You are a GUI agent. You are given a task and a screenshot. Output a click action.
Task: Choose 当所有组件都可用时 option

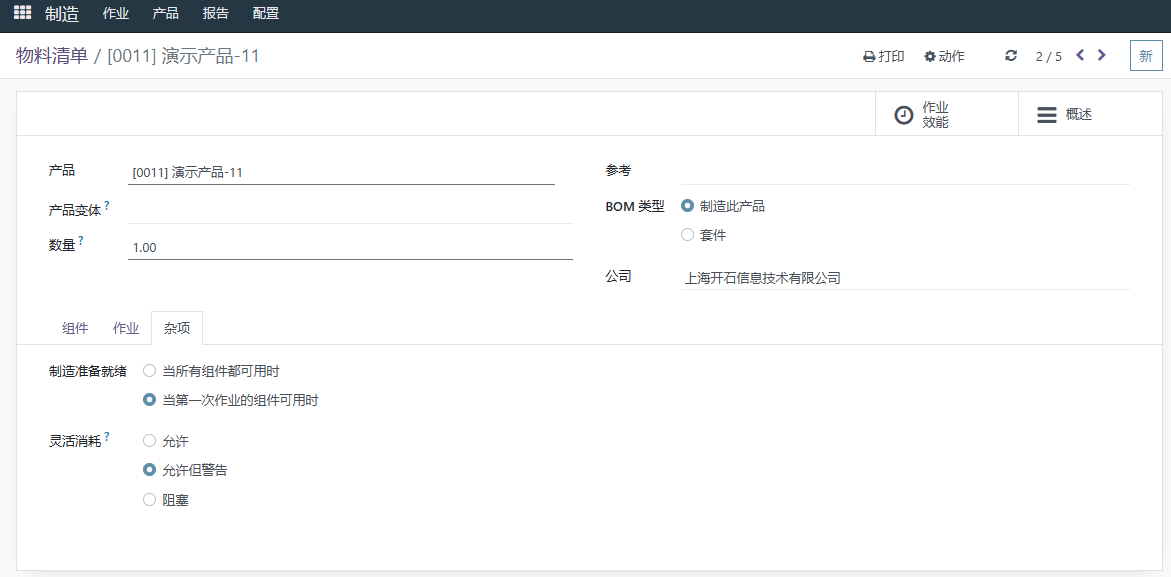[149, 370]
